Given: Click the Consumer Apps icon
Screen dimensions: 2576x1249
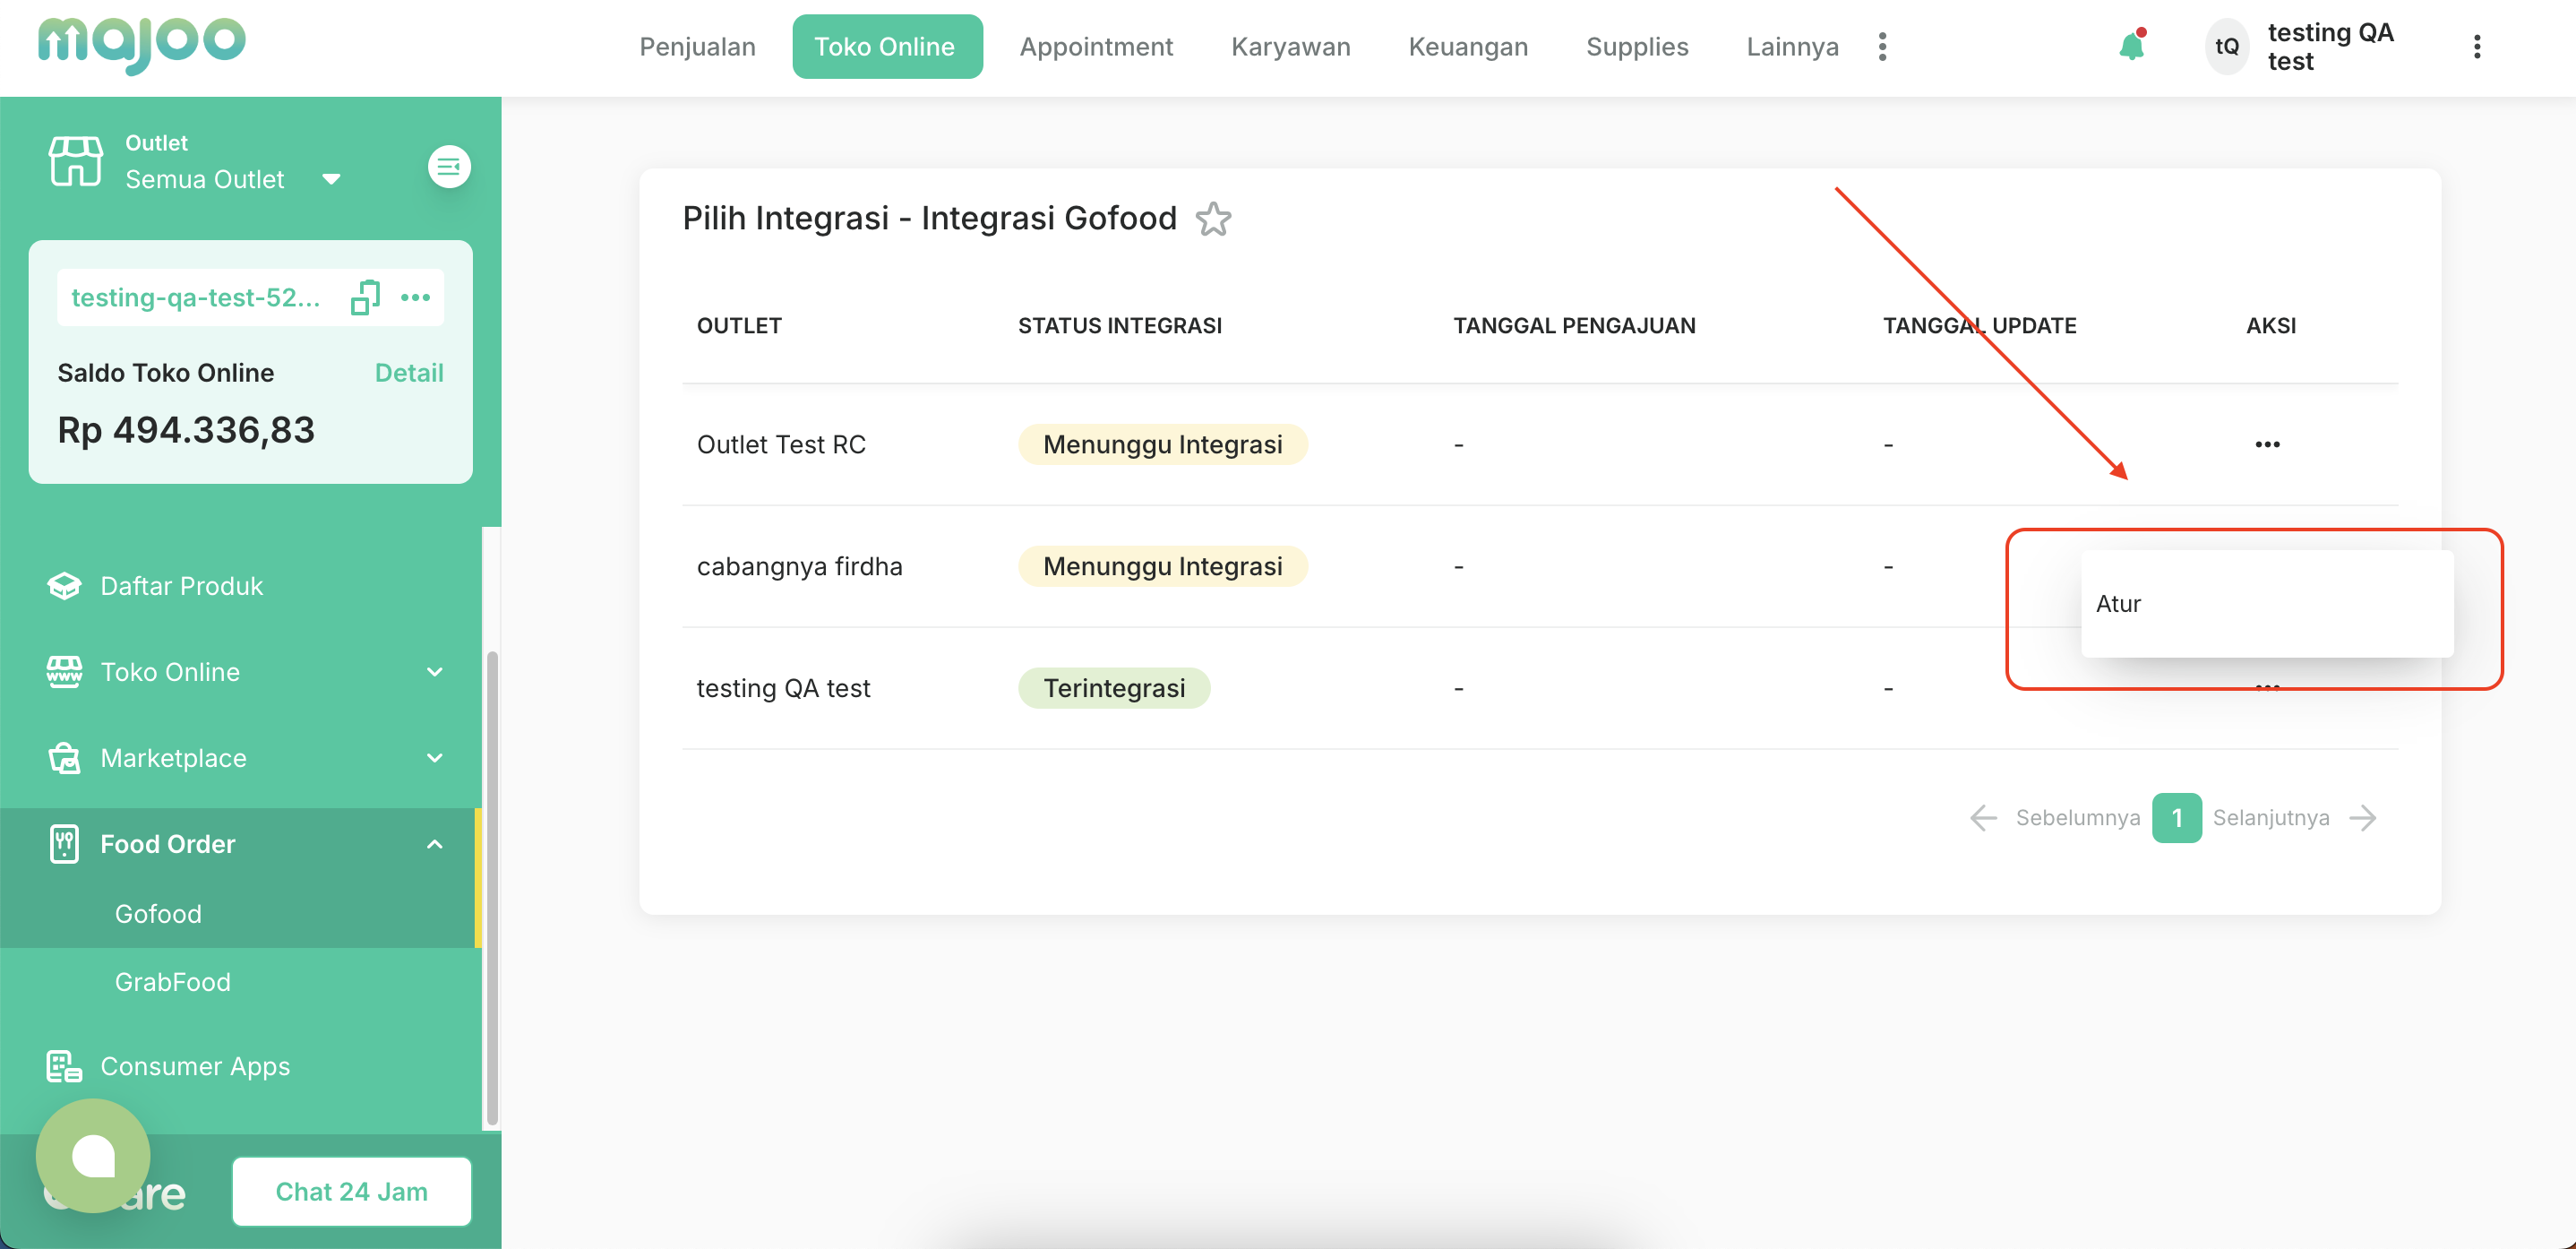Looking at the screenshot, I should 64,1066.
